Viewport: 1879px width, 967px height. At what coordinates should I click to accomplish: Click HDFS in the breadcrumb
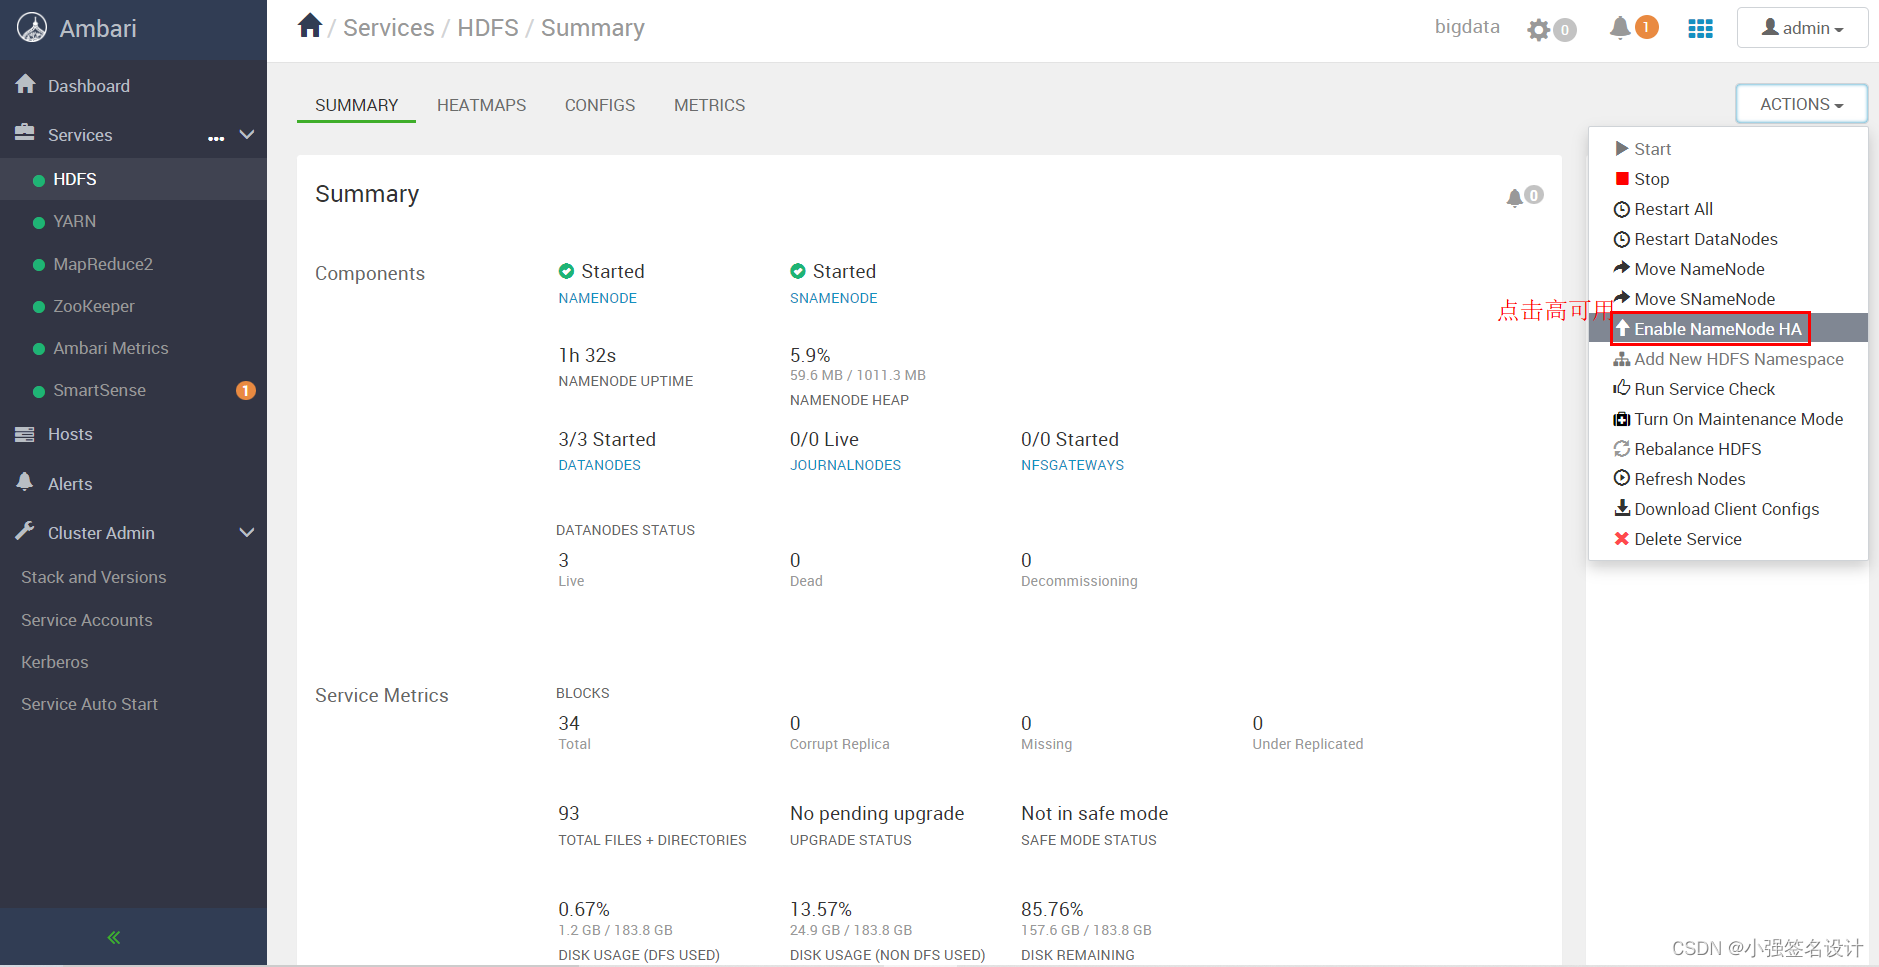tap(488, 28)
